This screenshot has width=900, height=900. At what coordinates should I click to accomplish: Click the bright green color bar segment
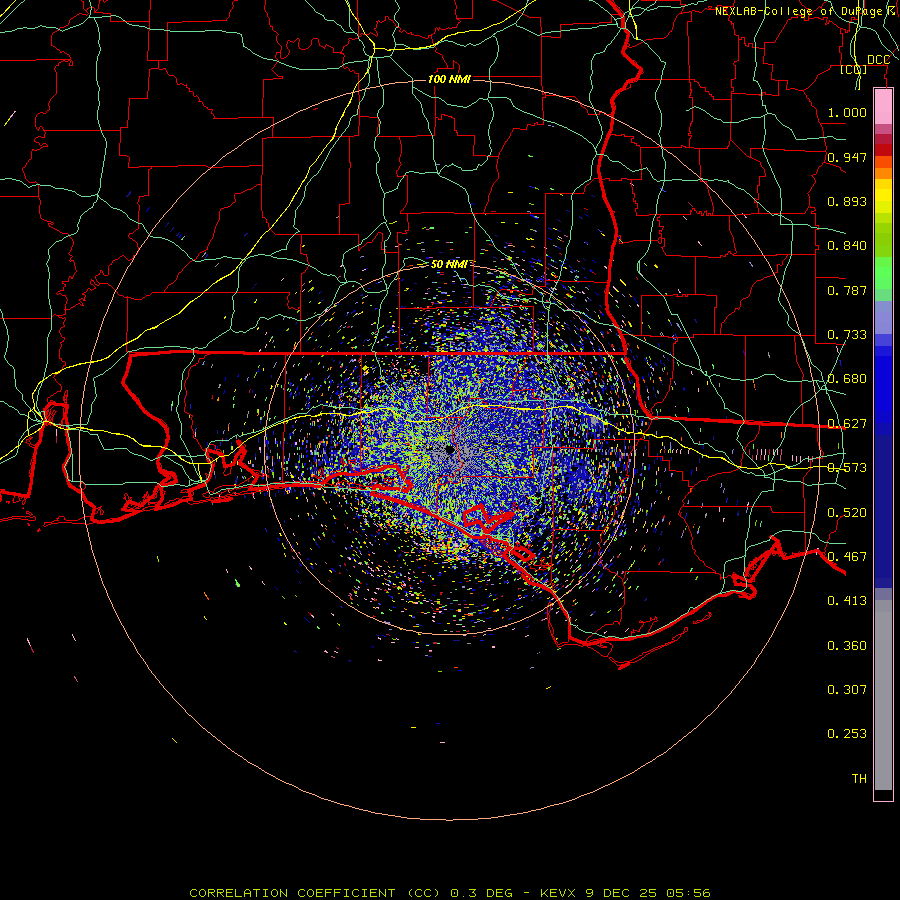(883, 273)
